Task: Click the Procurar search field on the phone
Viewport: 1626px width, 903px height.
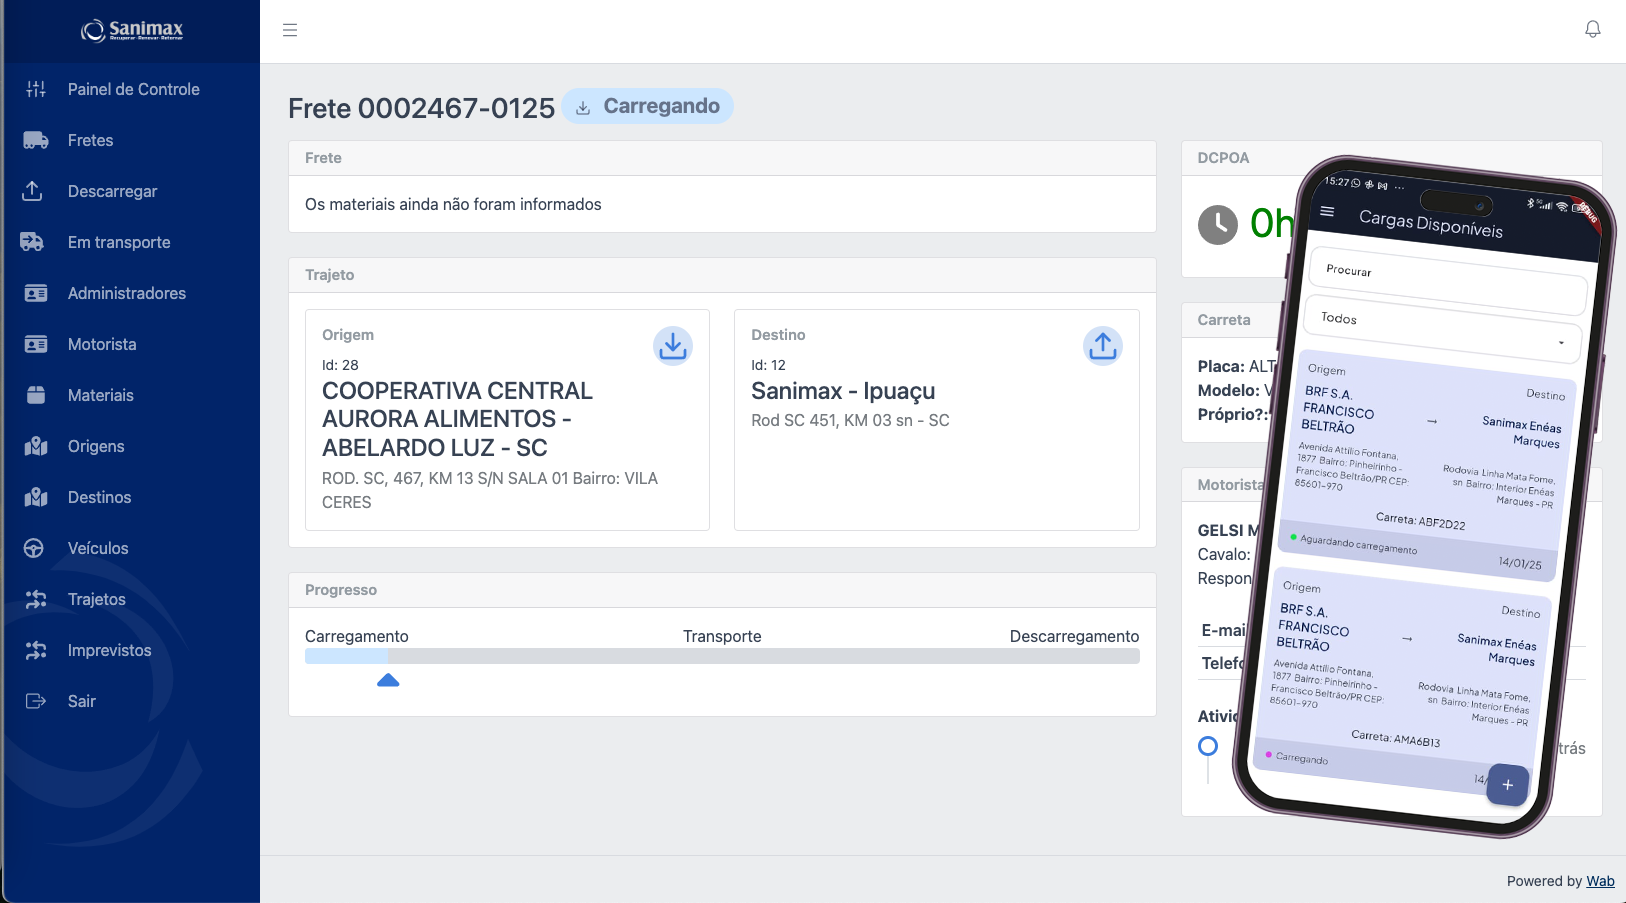Action: 1449,282
